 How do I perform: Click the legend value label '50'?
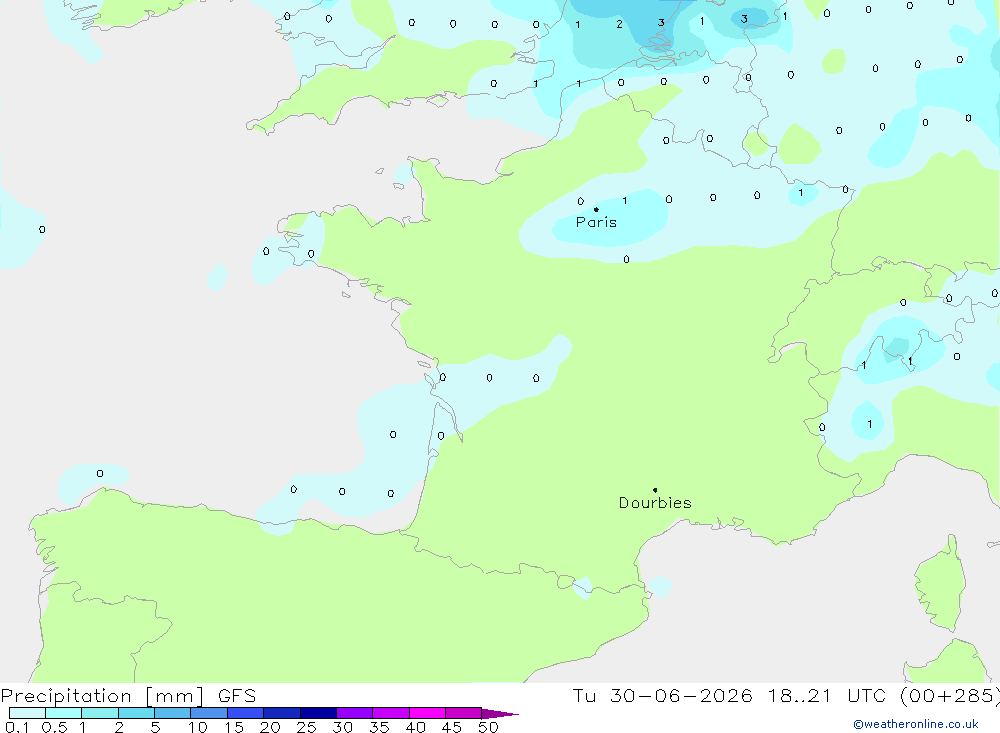coord(488,727)
